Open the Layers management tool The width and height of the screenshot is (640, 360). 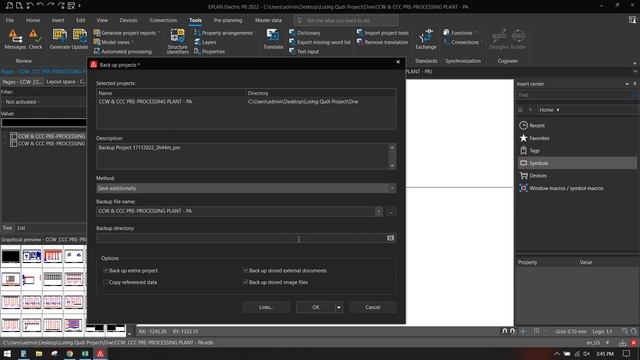[x=205, y=42]
